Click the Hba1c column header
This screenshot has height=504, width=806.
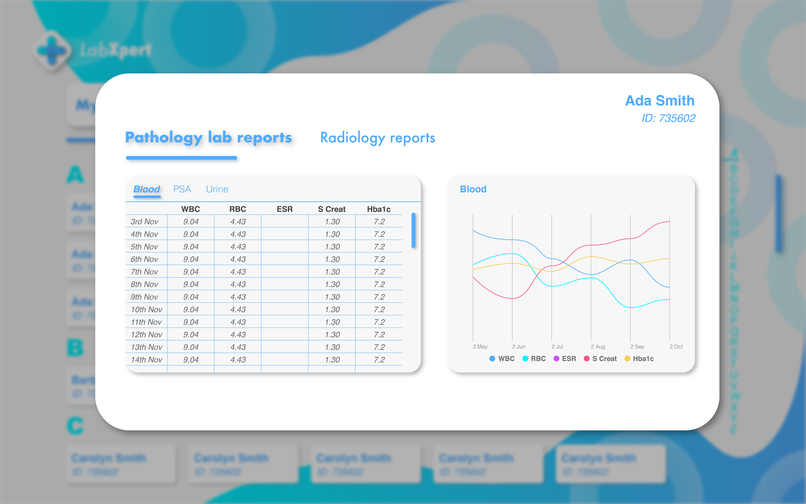click(379, 209)
